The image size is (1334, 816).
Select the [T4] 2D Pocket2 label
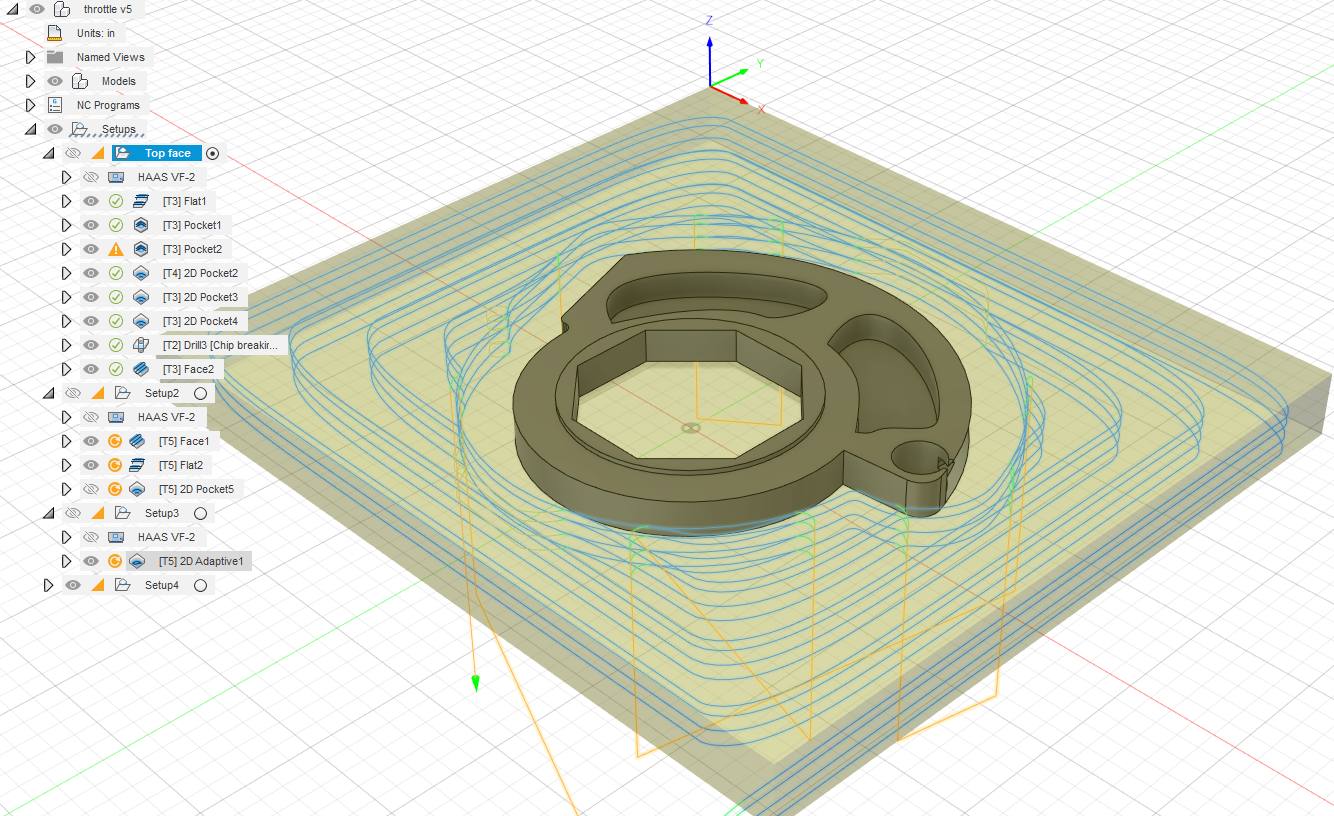coord(200,273)
